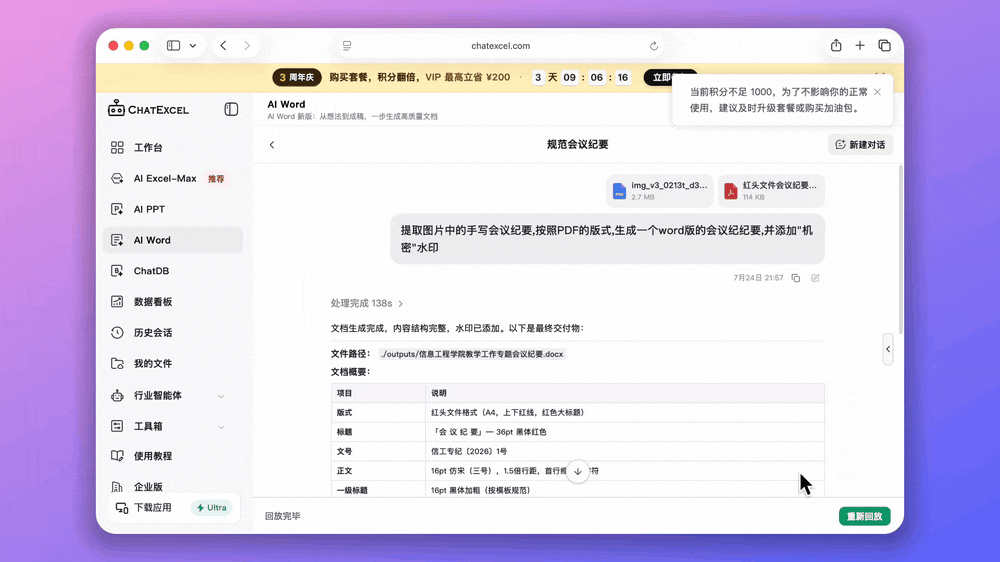The width and height of the screenshot is (1000, 562).
Task: Expand the 行业智能体 chevron
Action: pyautogui.click(x=221, y=396)
